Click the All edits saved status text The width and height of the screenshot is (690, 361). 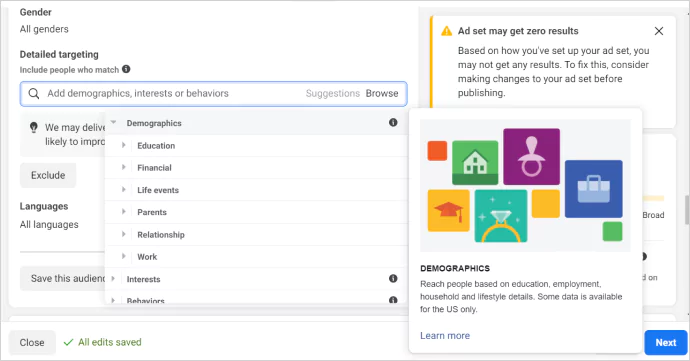pos(110,342)
